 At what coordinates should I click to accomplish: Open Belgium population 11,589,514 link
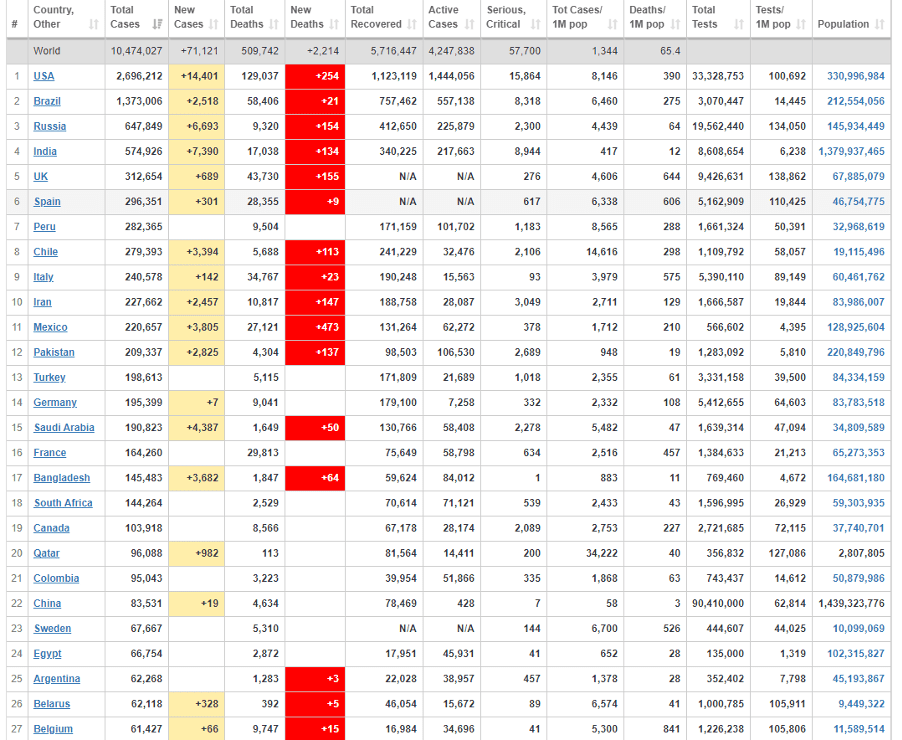[858, 729]
